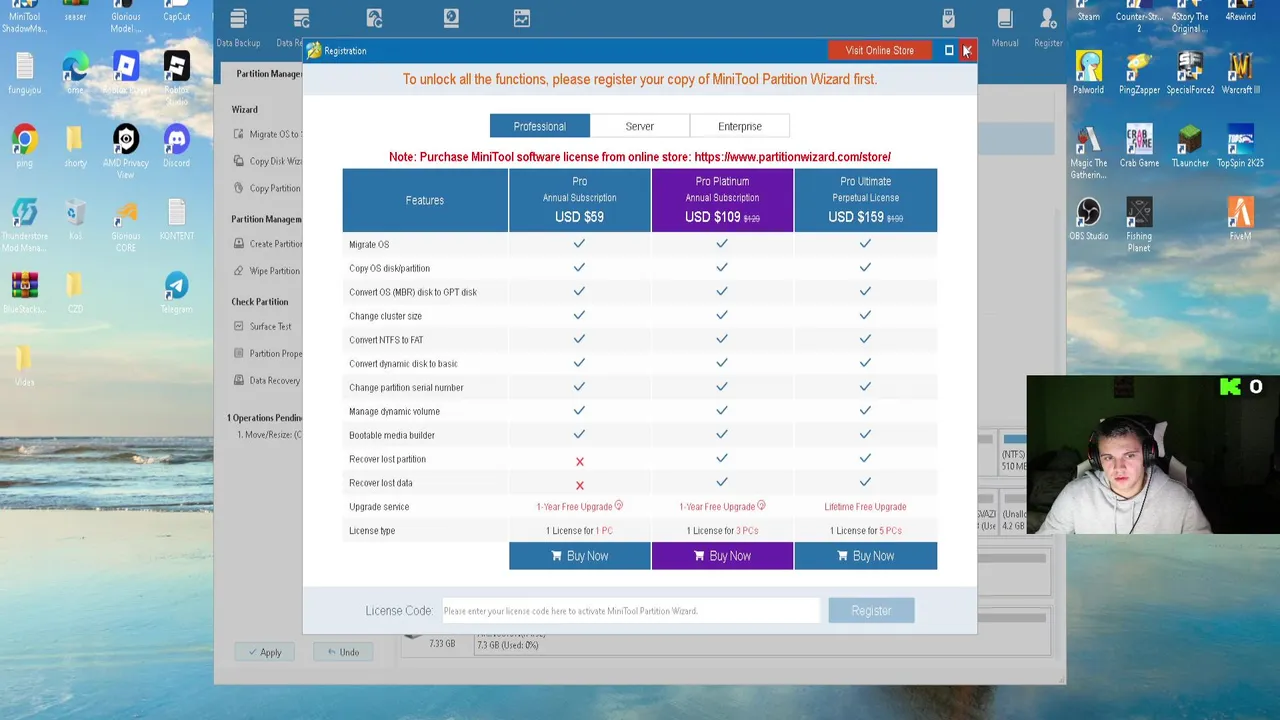Click the Pro Platinum upgrade info icon
Viewport: 1280px width, 720px height.
761,506
